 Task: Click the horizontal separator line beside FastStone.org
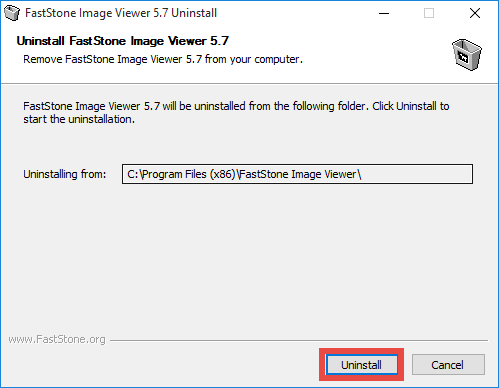tap(299, 340)
